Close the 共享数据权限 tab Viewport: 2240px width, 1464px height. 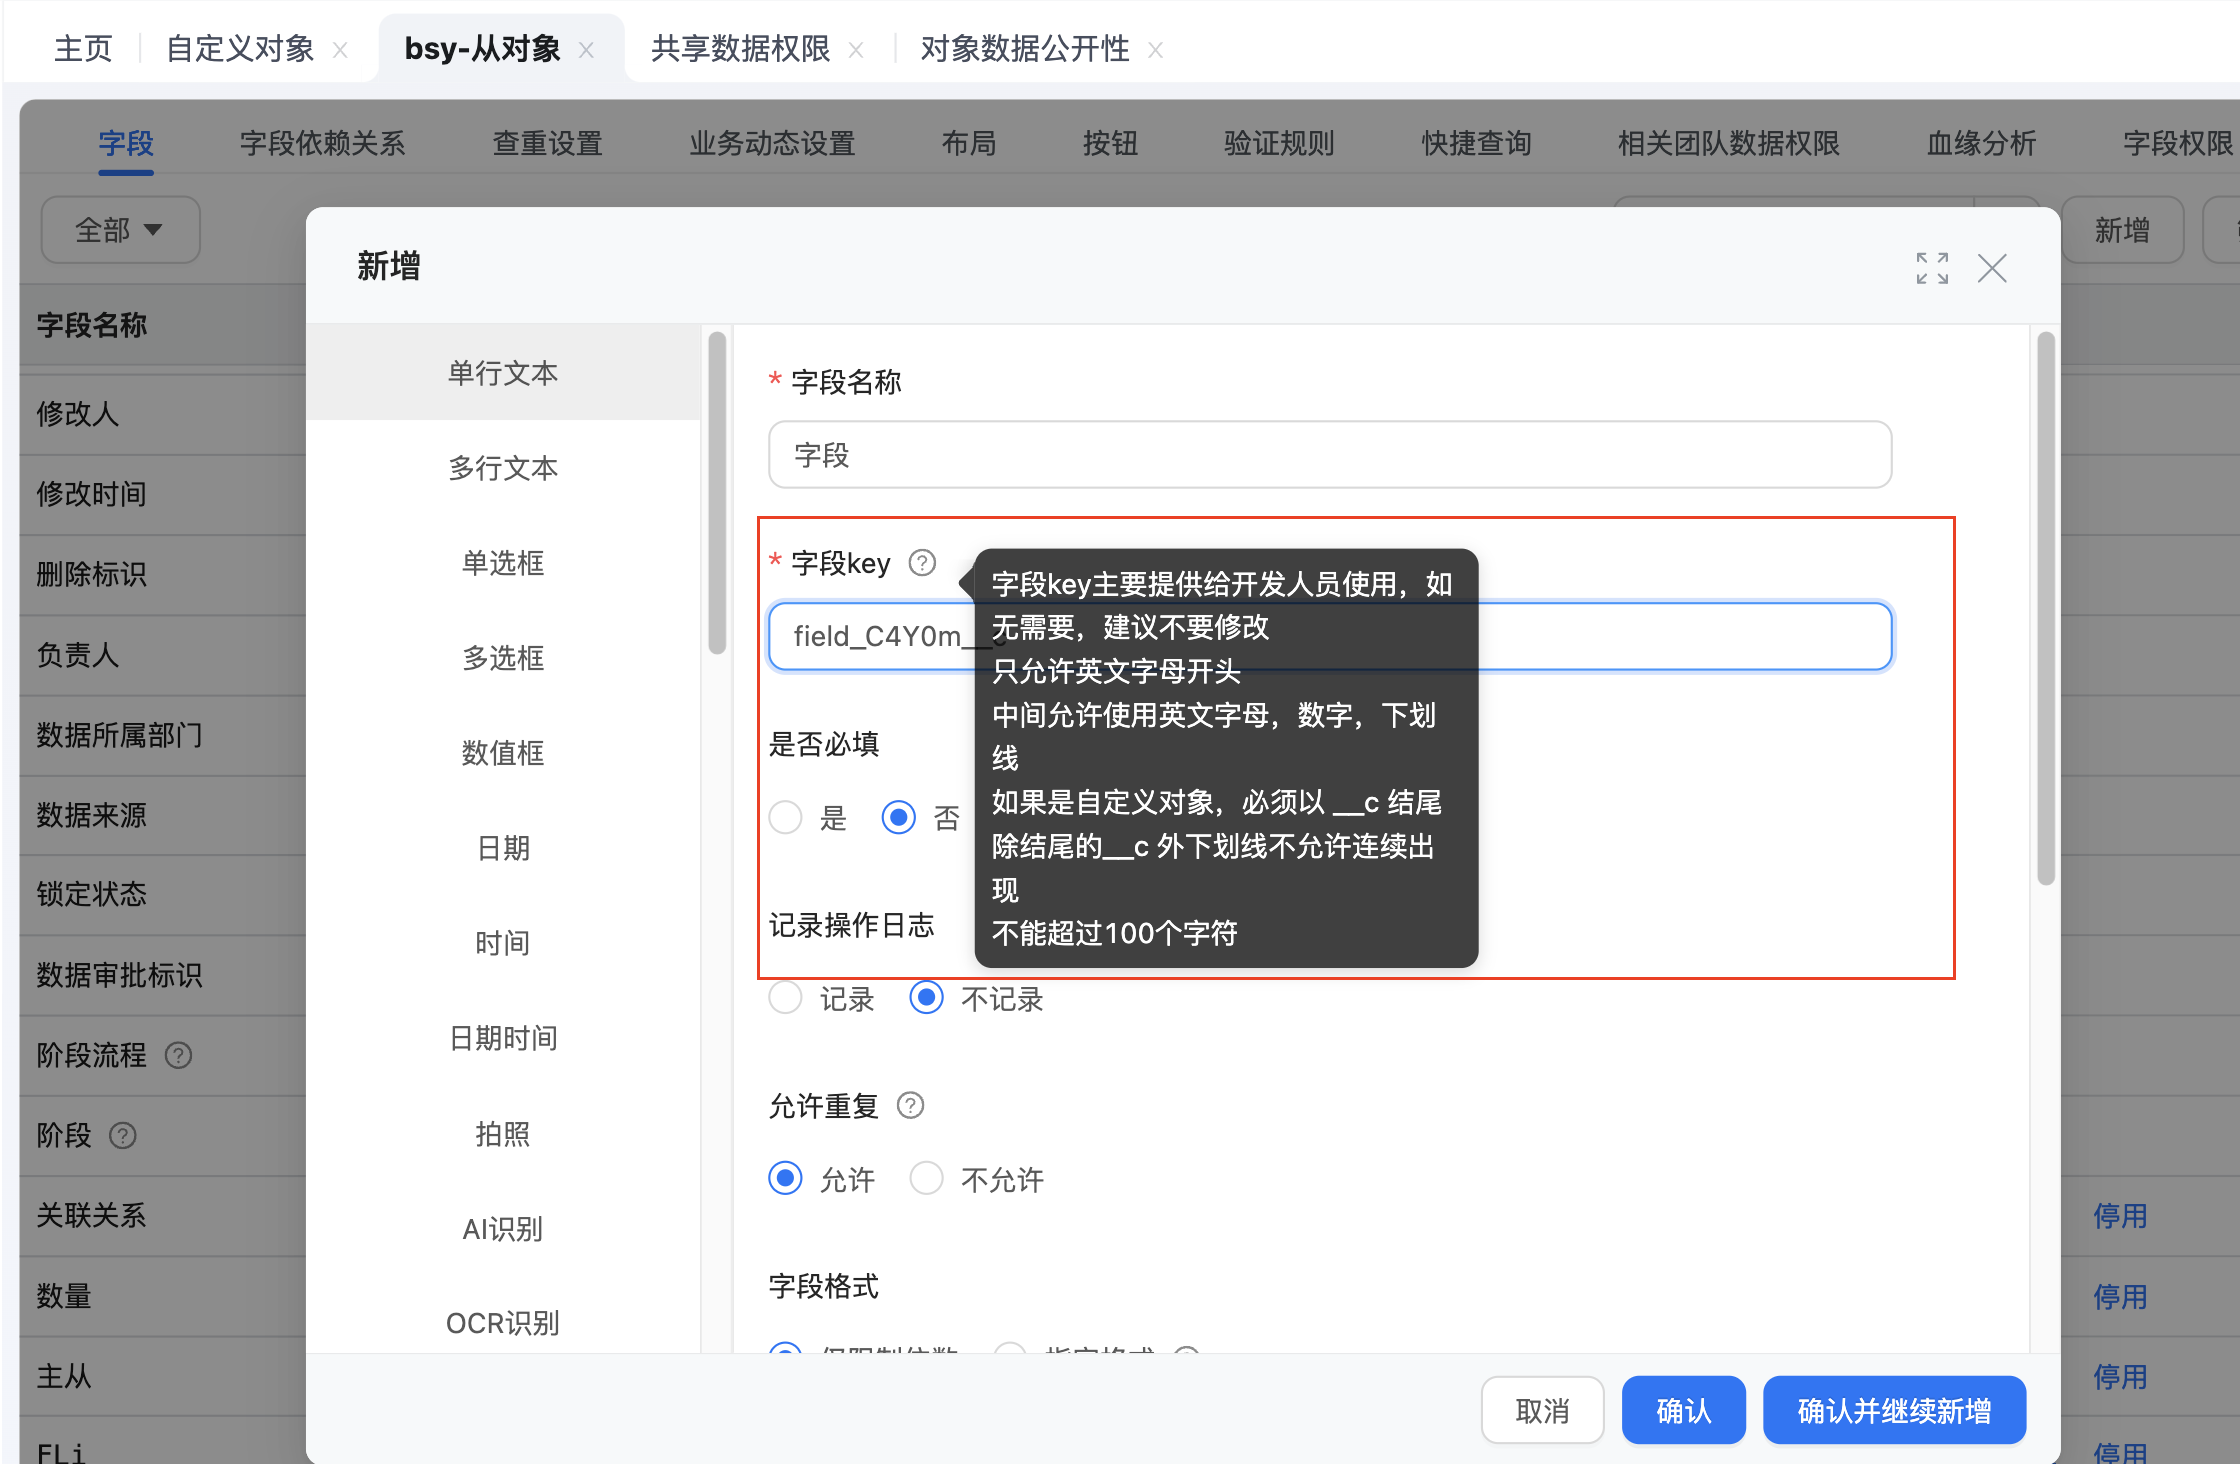click(856, 50)
